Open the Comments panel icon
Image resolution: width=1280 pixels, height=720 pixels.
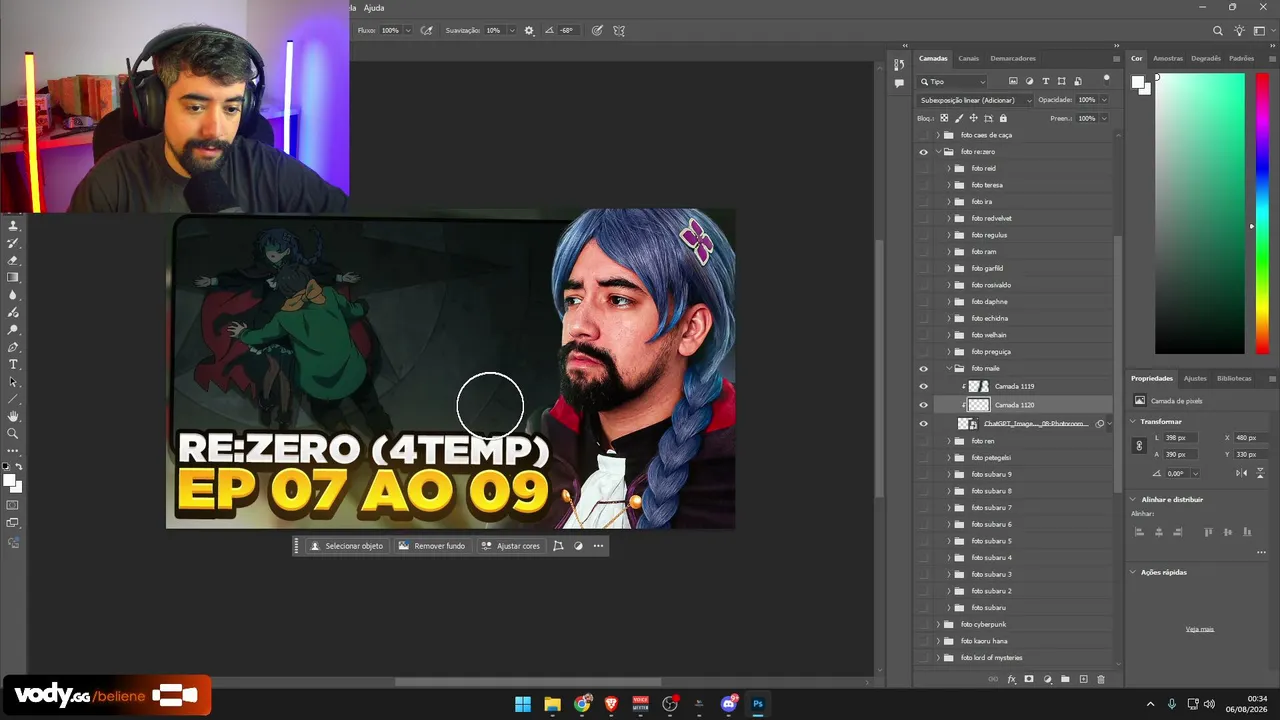point(899,83)
